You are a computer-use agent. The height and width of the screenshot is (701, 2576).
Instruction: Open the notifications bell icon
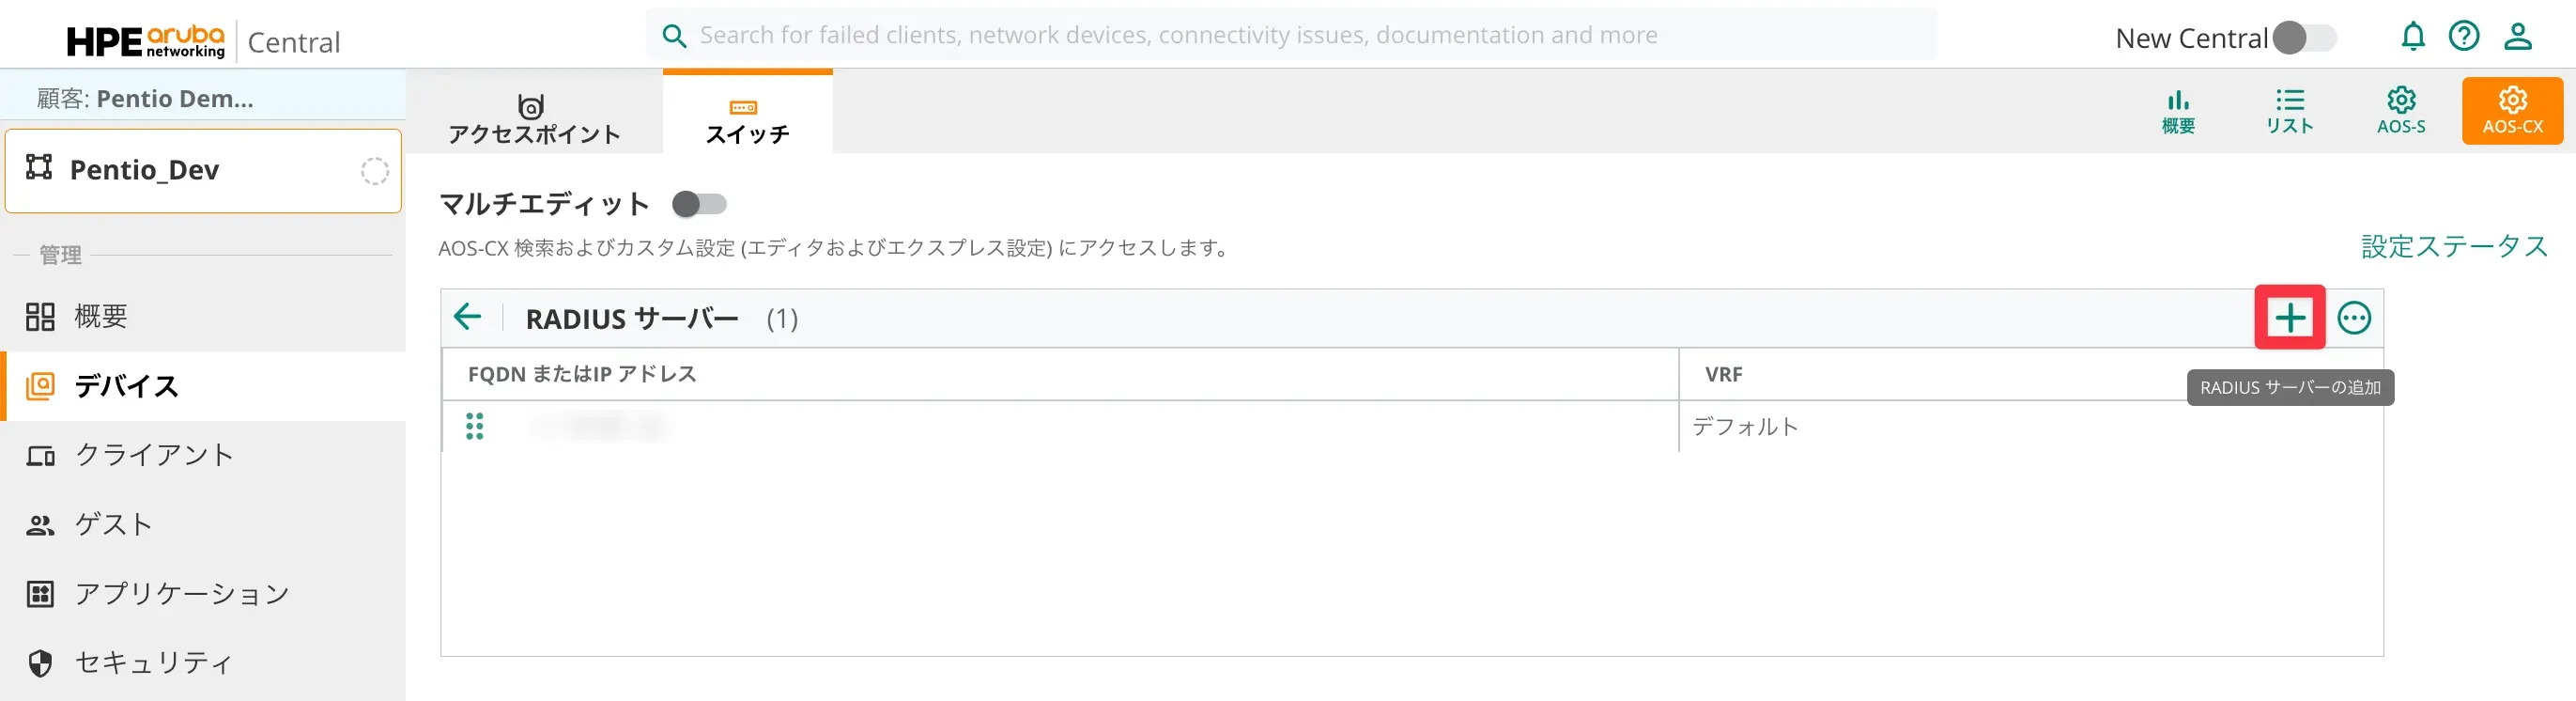[x=2412, y=37]
